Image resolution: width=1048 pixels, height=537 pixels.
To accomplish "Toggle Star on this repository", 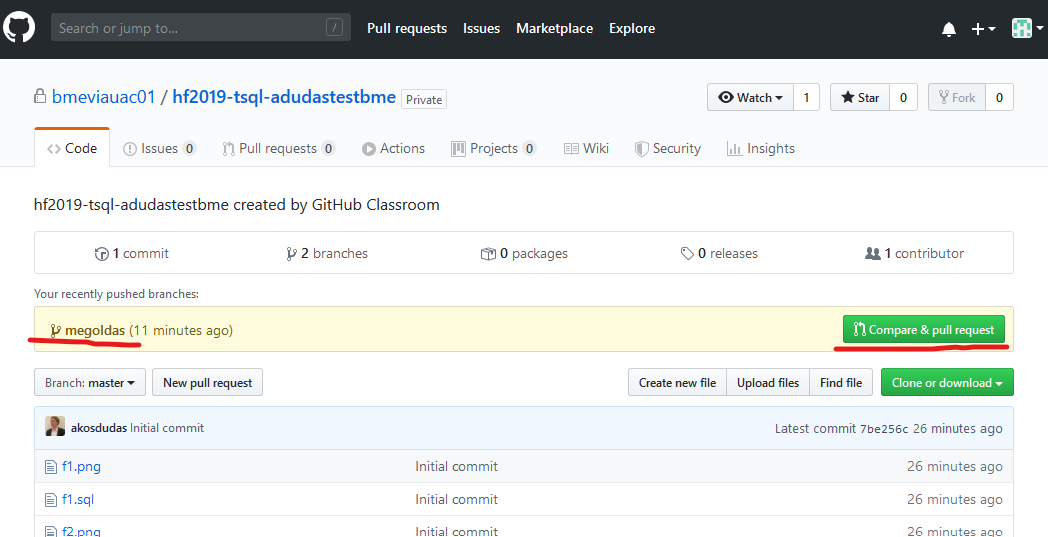I will (x=860, y=97).
